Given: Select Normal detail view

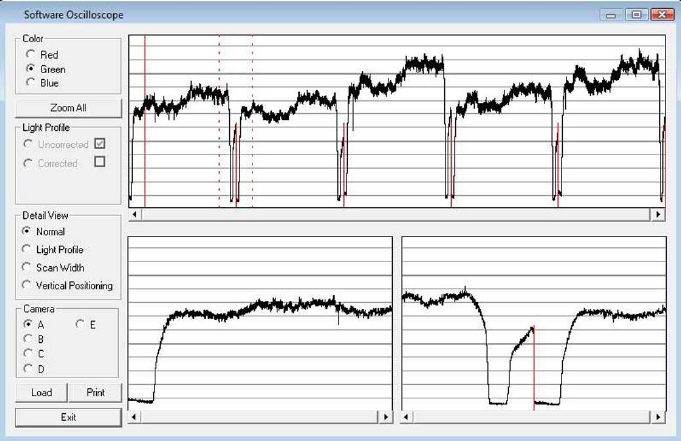Looking at the screenshot, I should tap(26, 231).
